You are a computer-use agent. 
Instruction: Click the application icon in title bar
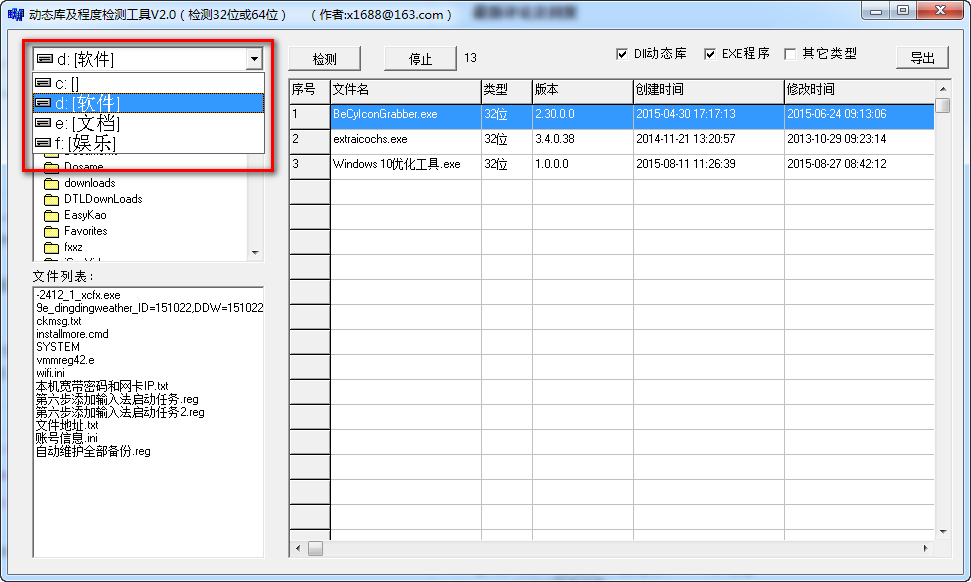pyautogui.click(x=15, y=14)
